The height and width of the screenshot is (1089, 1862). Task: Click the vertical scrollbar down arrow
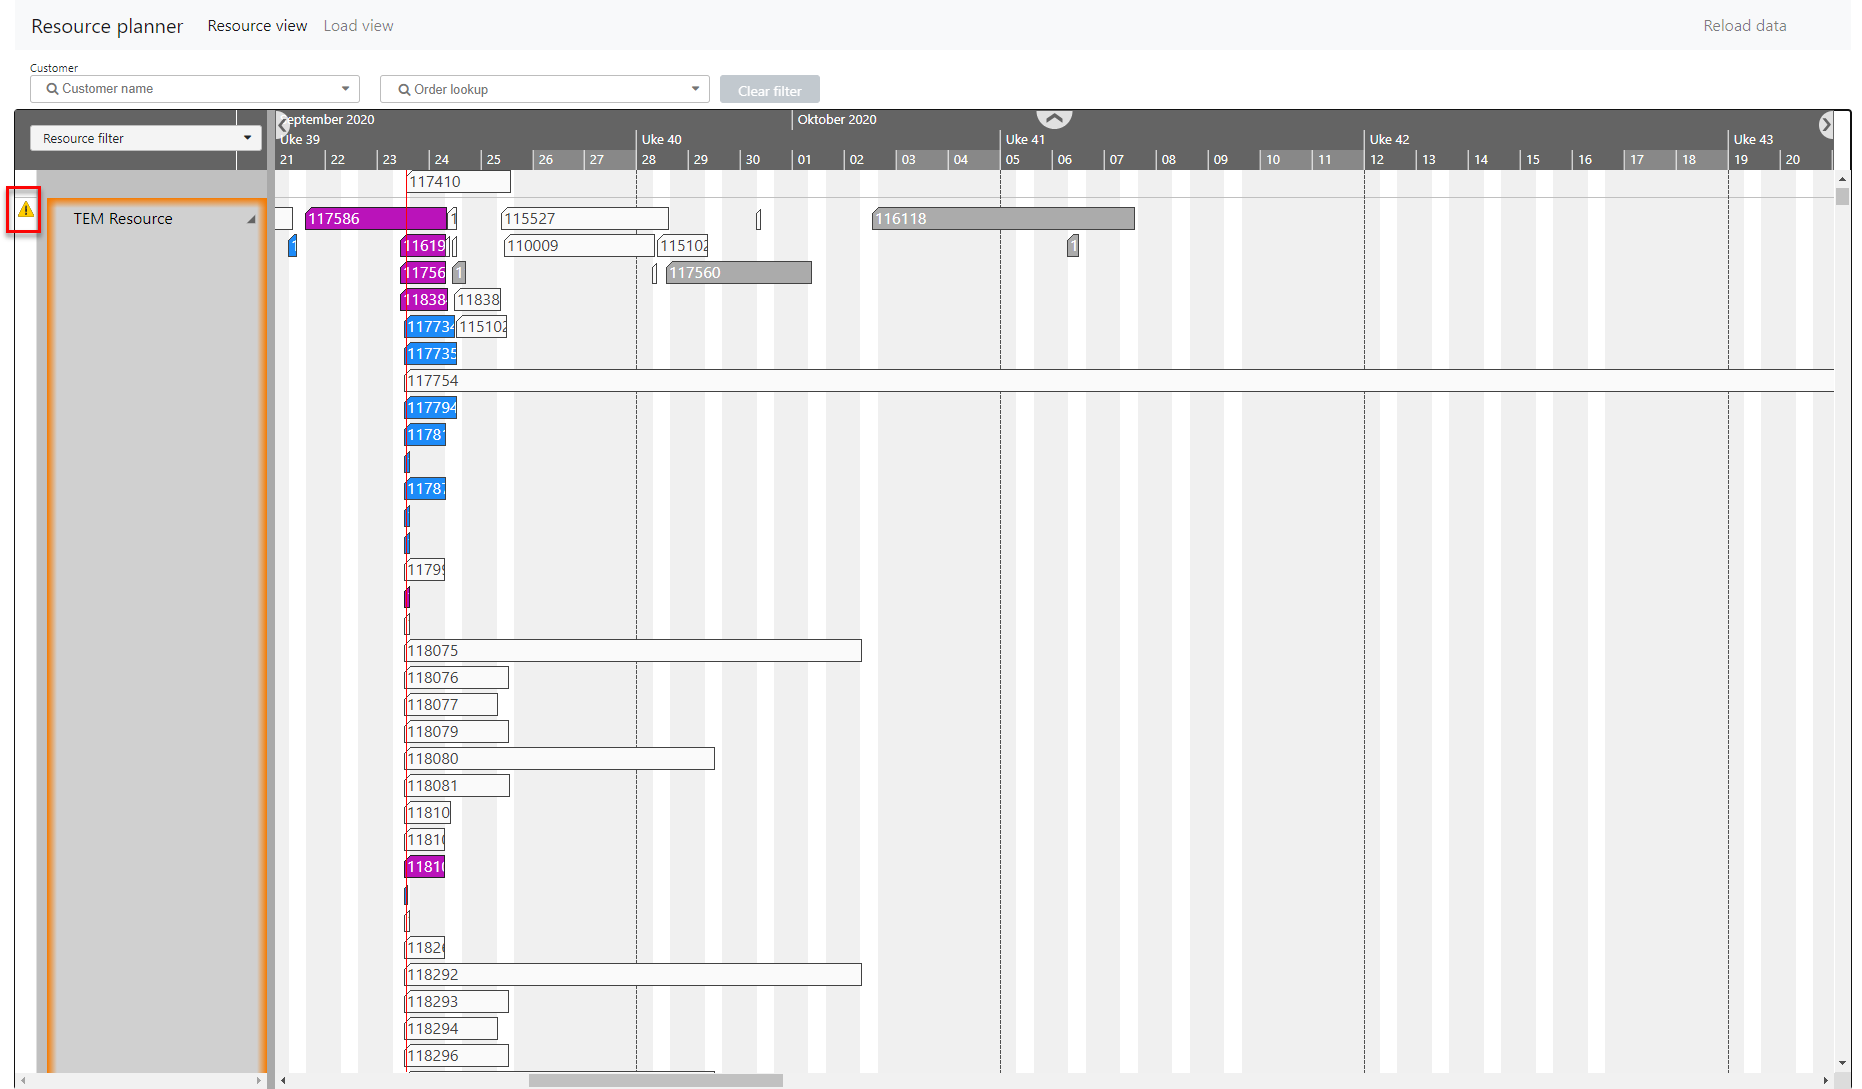click(1842, 1063)
